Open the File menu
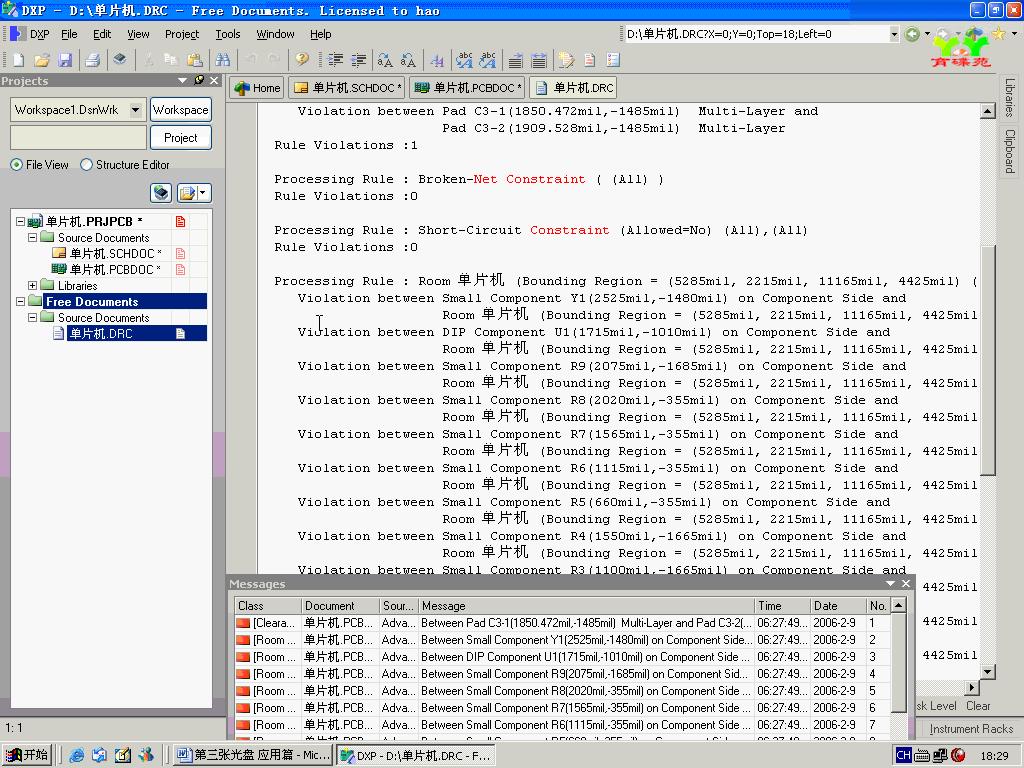The height and width of the screenshot is (768, 1024). tap(69, 34)
